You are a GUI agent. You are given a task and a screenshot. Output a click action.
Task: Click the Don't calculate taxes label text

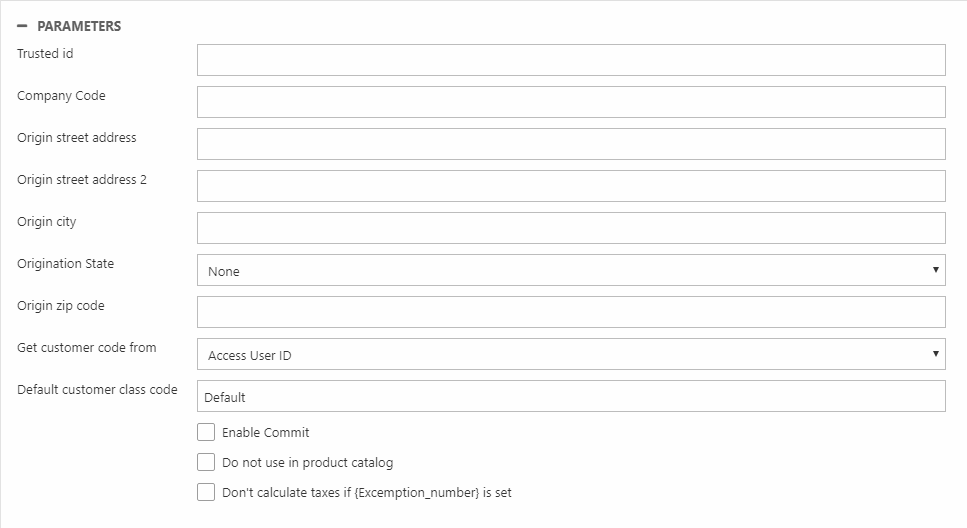[x=367, y=493]
